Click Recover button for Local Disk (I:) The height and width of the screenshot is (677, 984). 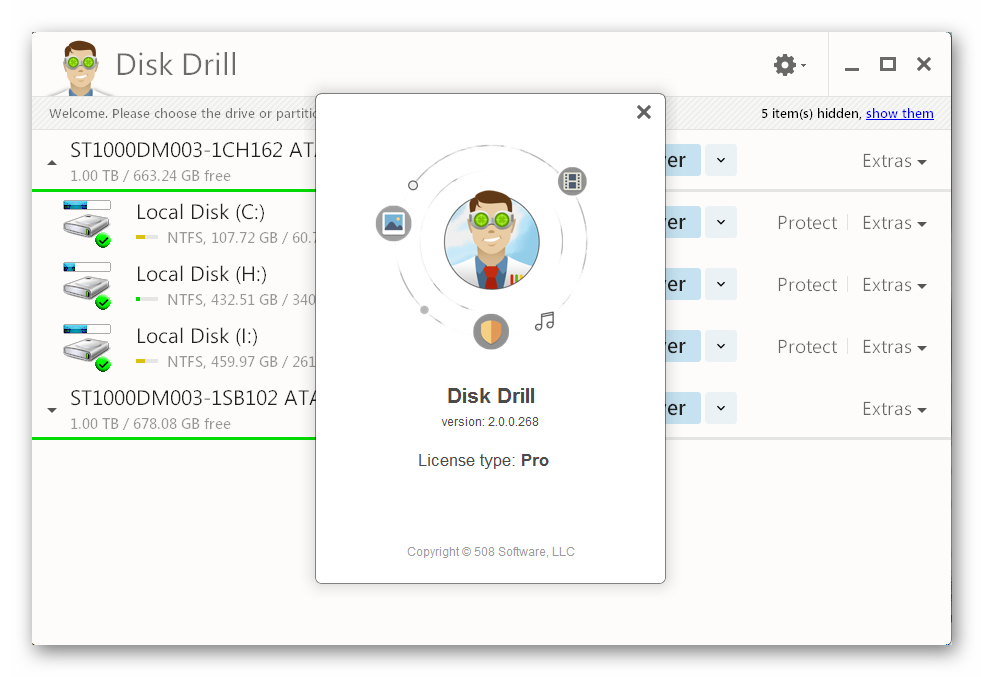(x=683, y=346)
